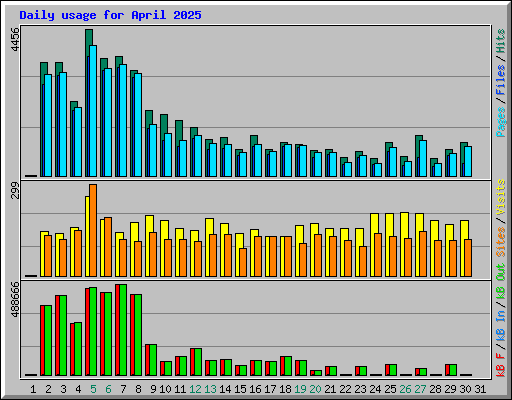Viewport: 512px width, 400px height.
Task: Click day 27 label on the x-axis
Action: point(420,389)
